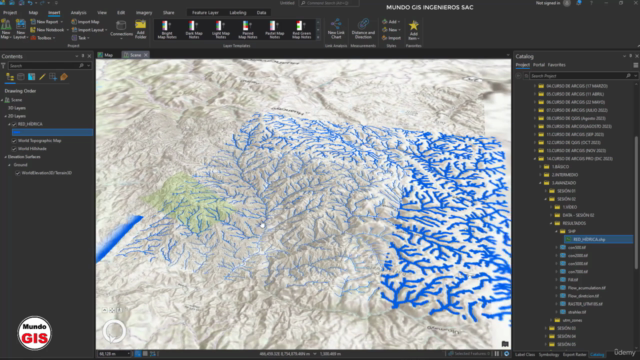
Task: Click the Undo arrow in quick access toolbar
Action: [30, 3]
